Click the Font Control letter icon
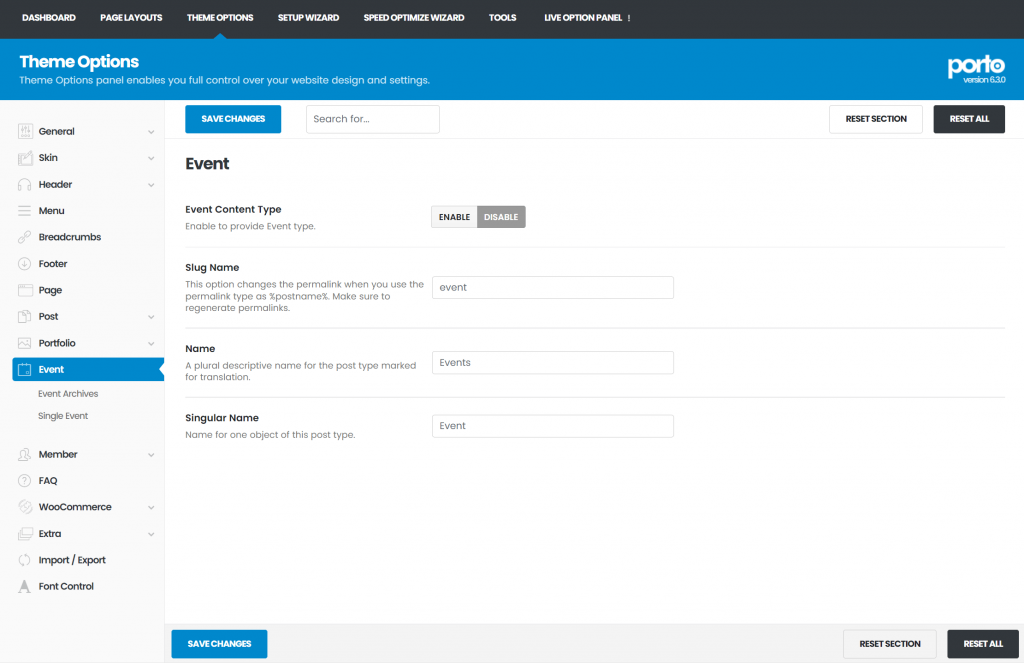Image resolution: width=1024 pixels, height=663 pixels. click(25, 587)
